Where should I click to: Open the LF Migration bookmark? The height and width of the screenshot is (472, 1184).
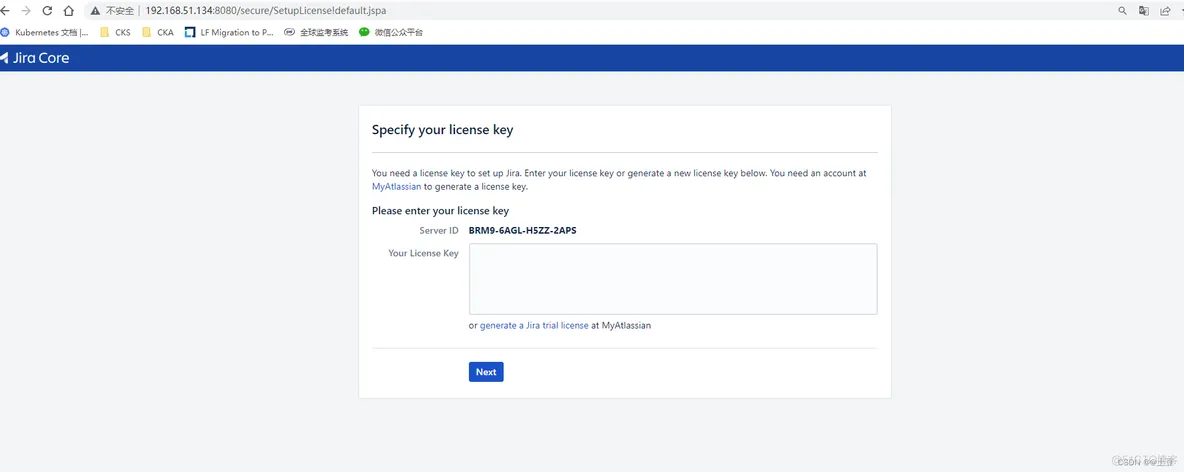click(x=229, y=32)
